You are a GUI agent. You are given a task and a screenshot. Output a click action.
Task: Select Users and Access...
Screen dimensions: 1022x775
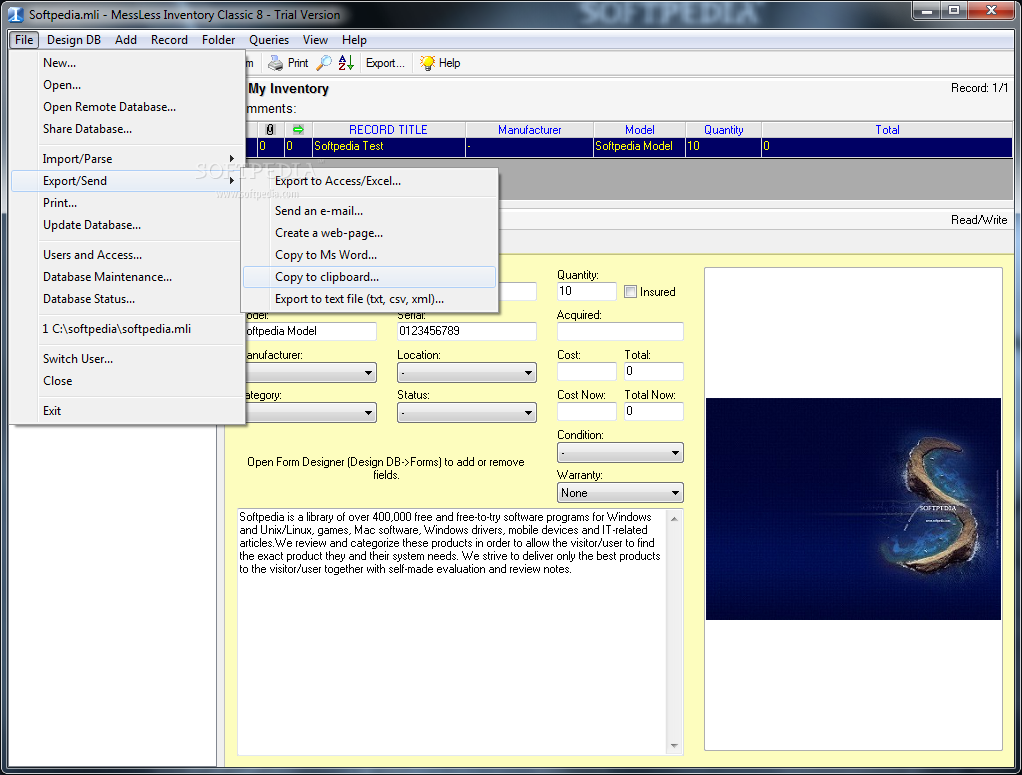[x=127, y=255]
